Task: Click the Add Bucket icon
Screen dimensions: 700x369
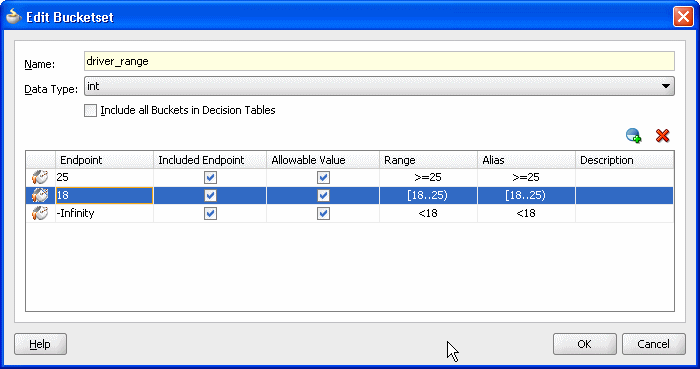Action: (633, 135)
